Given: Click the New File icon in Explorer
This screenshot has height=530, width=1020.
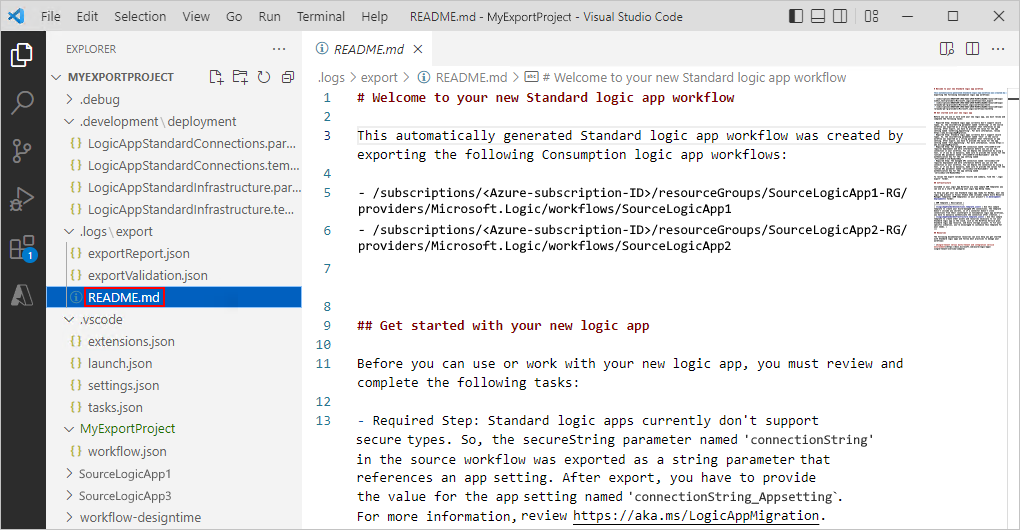Looking at the screenshot, I should click(x=216, y=77).
